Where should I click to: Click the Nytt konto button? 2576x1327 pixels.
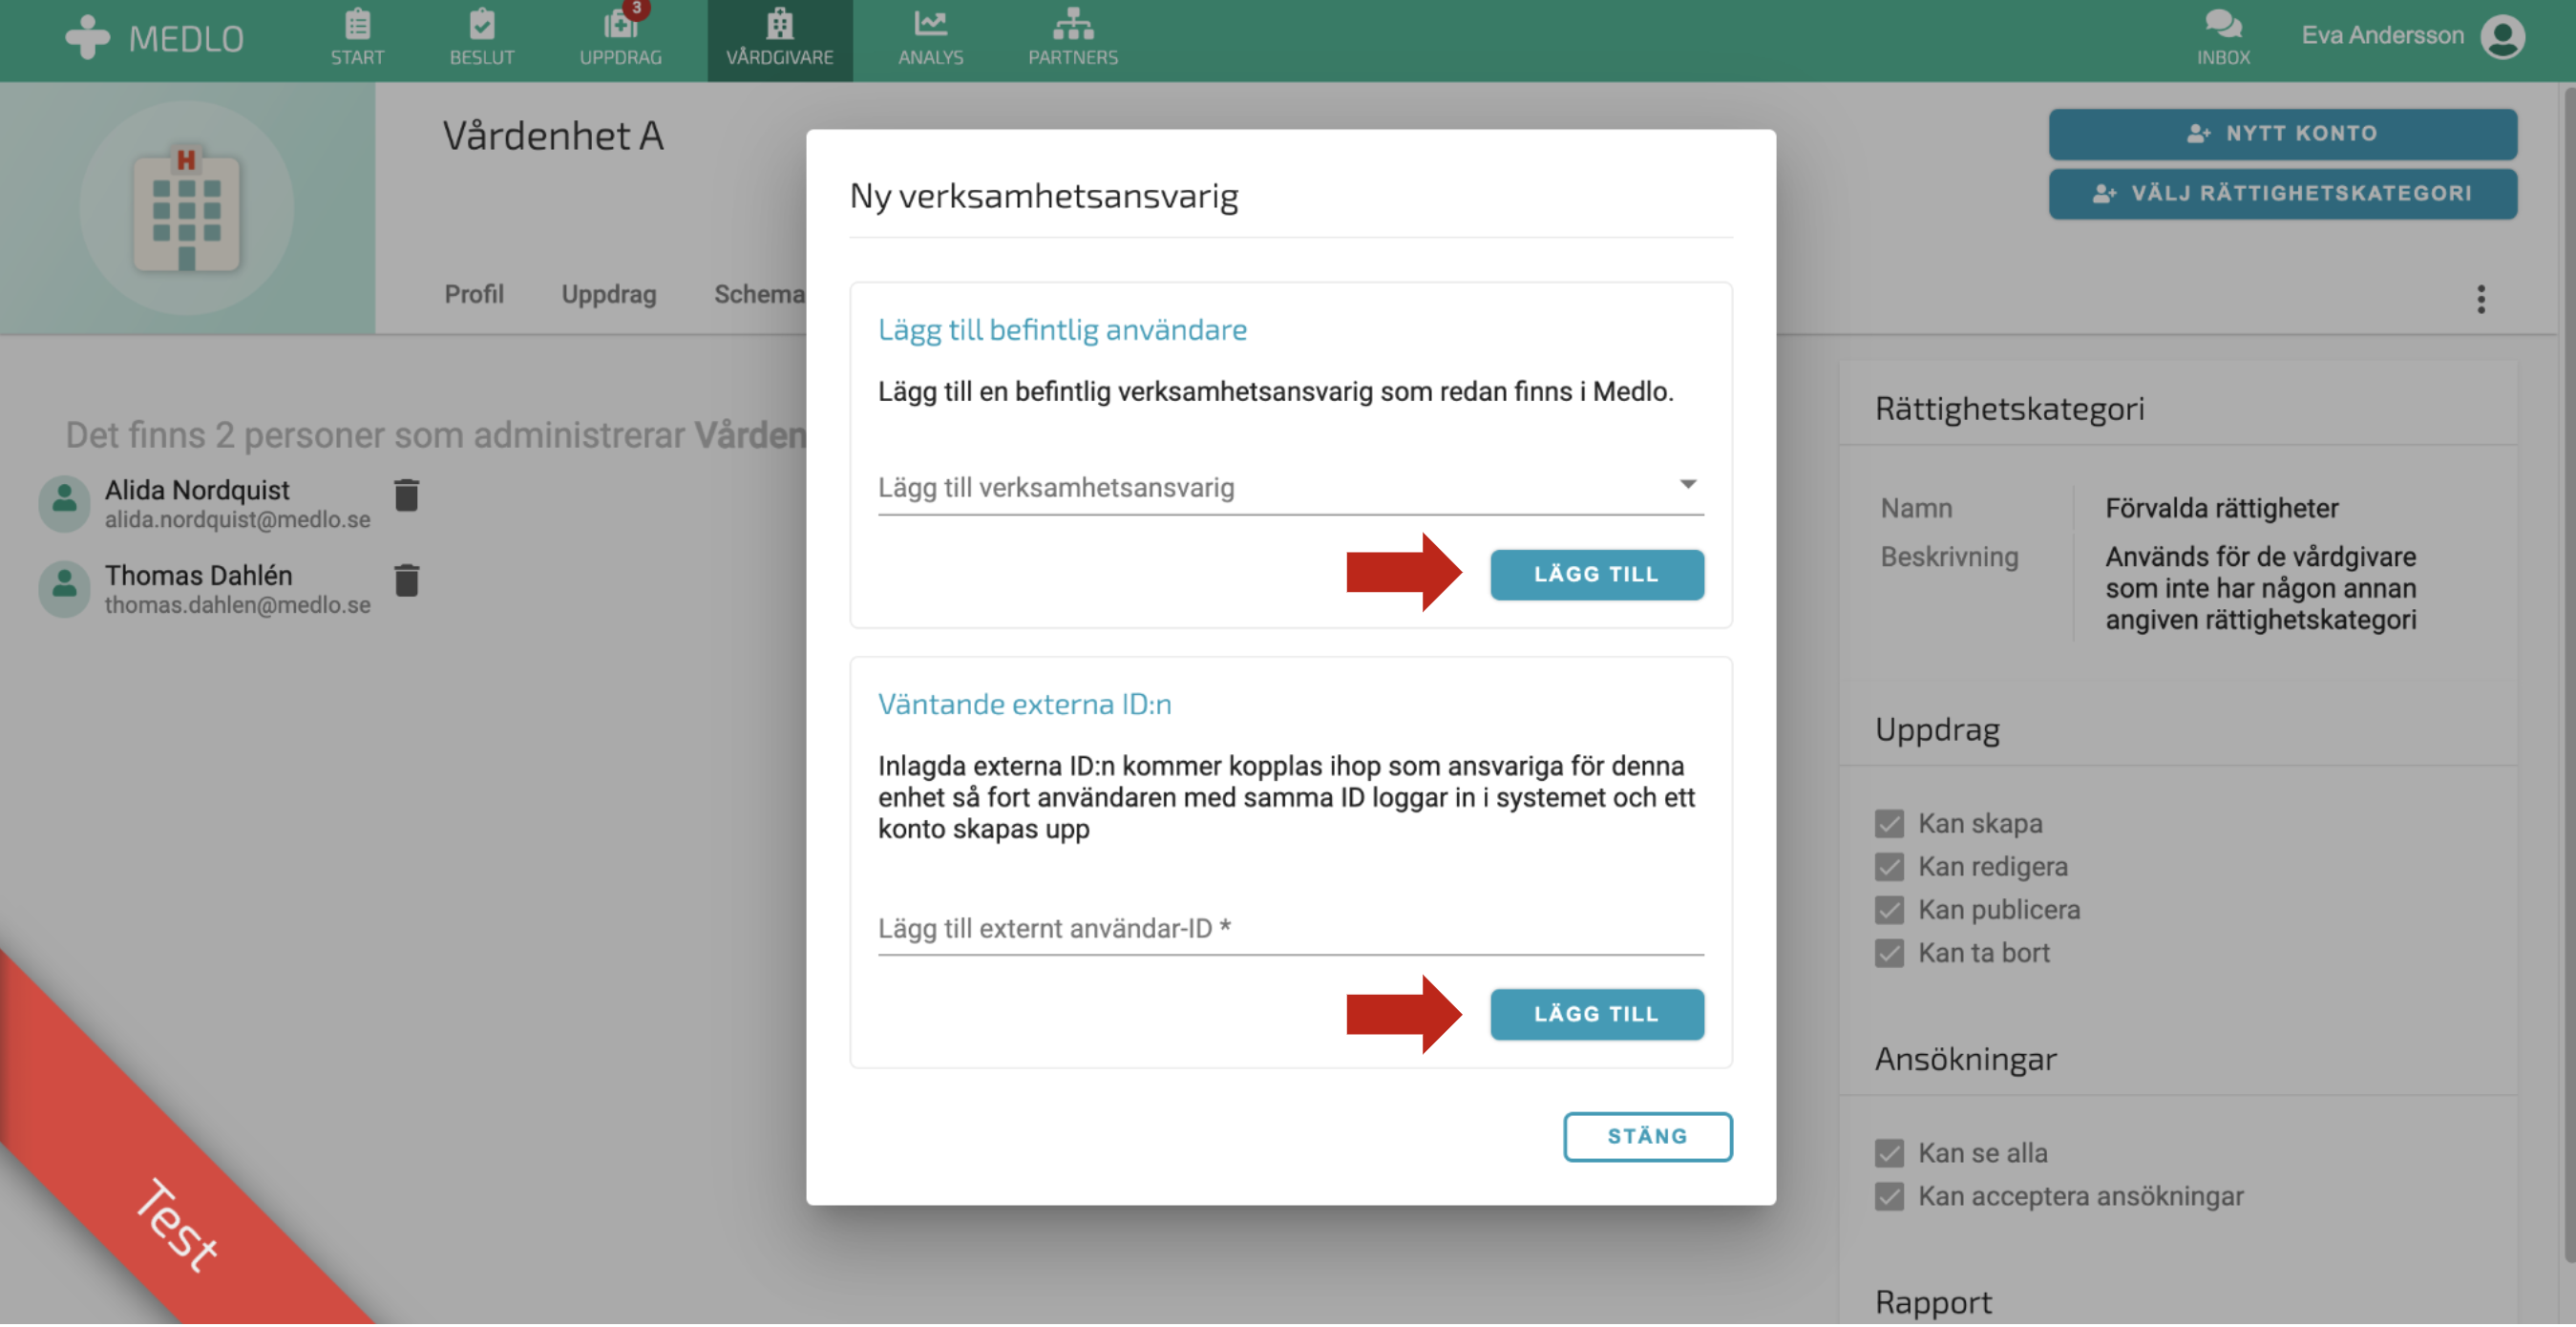tap(2282, 134)
